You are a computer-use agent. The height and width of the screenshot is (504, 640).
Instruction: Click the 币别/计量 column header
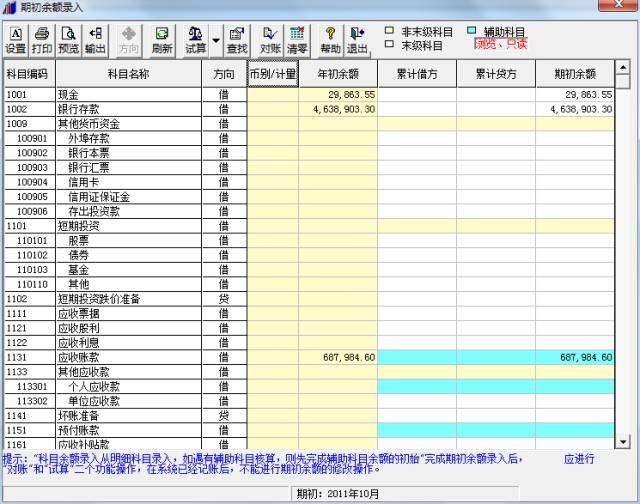click(273, 73)
